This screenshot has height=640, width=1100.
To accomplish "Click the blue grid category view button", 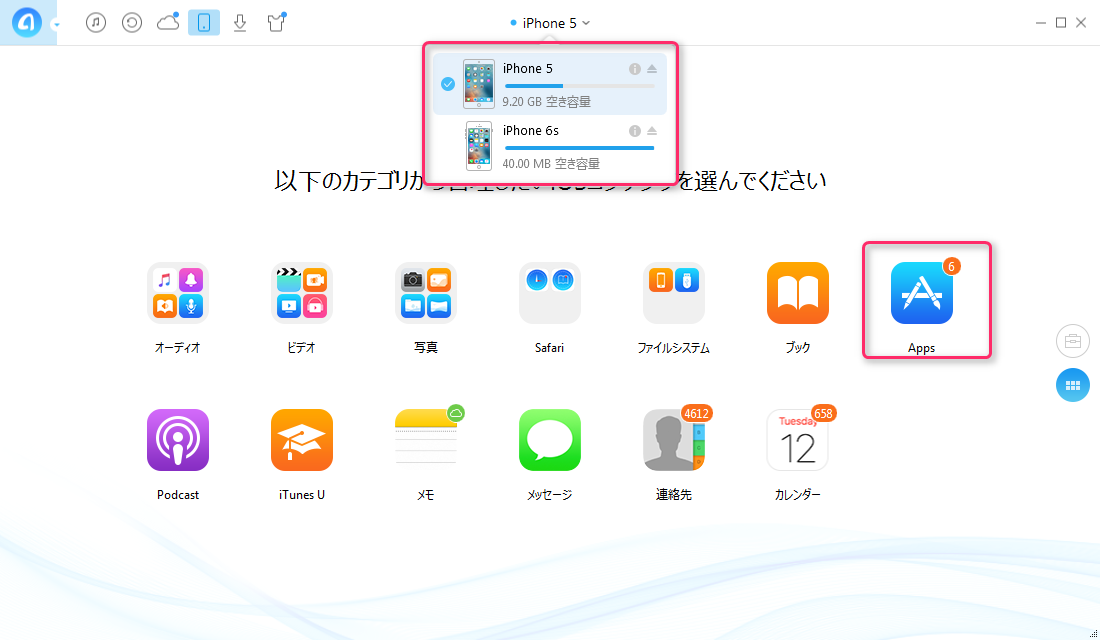I will (1073, 385).
